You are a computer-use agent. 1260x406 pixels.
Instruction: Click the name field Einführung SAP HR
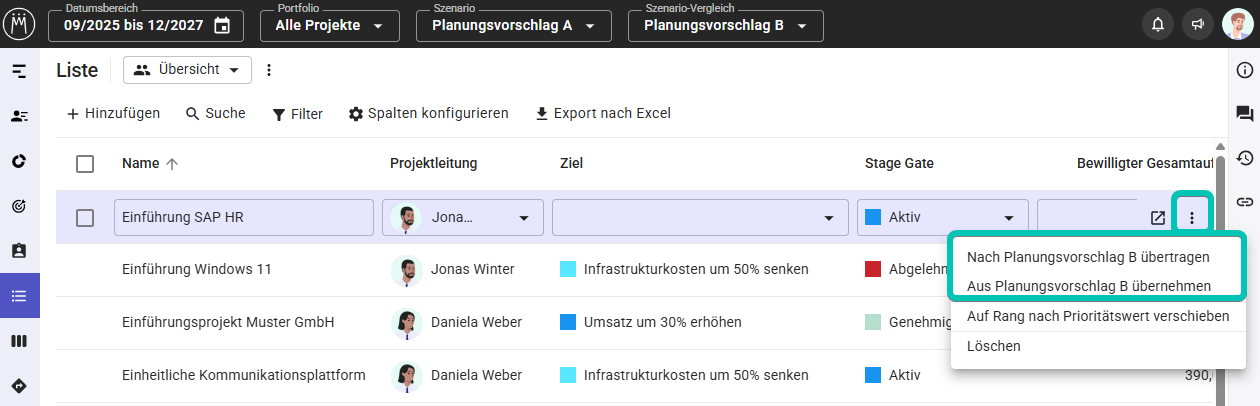(244, 218)
